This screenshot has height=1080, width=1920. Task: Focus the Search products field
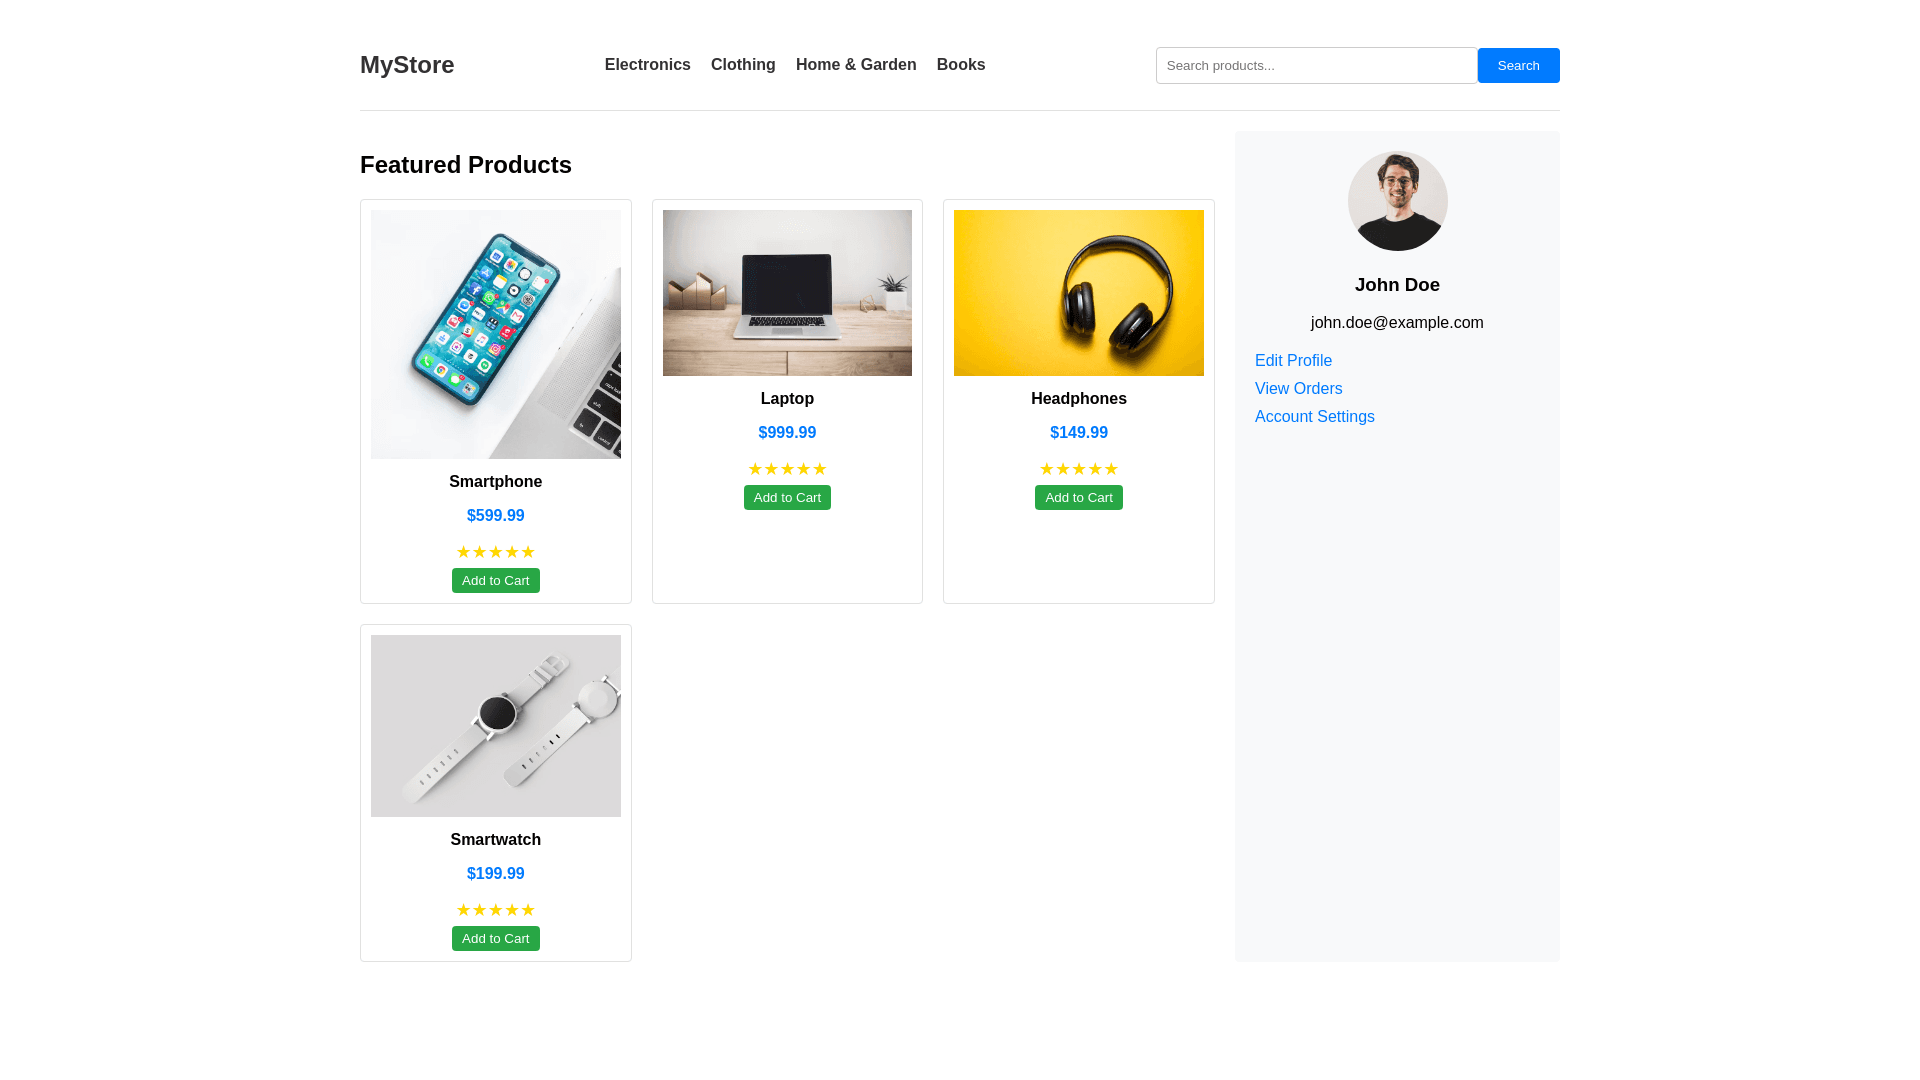coord(1316,66)
